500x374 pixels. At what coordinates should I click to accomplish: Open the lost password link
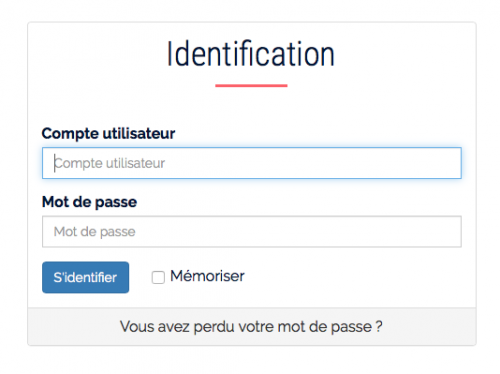[x=251, y=327]
